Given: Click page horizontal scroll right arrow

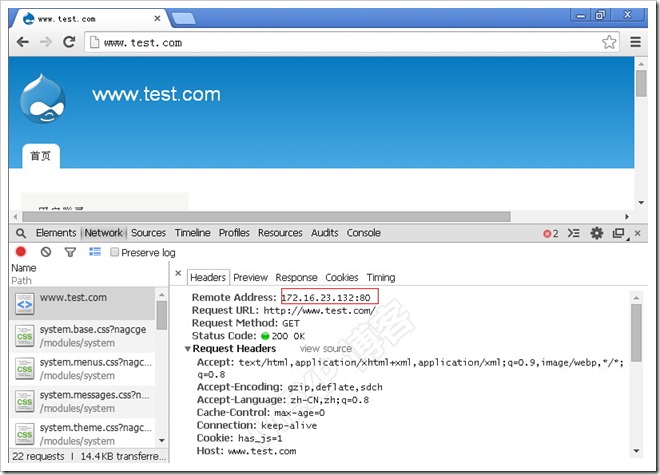Looking at the screenshot, I should (x=627, y=217).
